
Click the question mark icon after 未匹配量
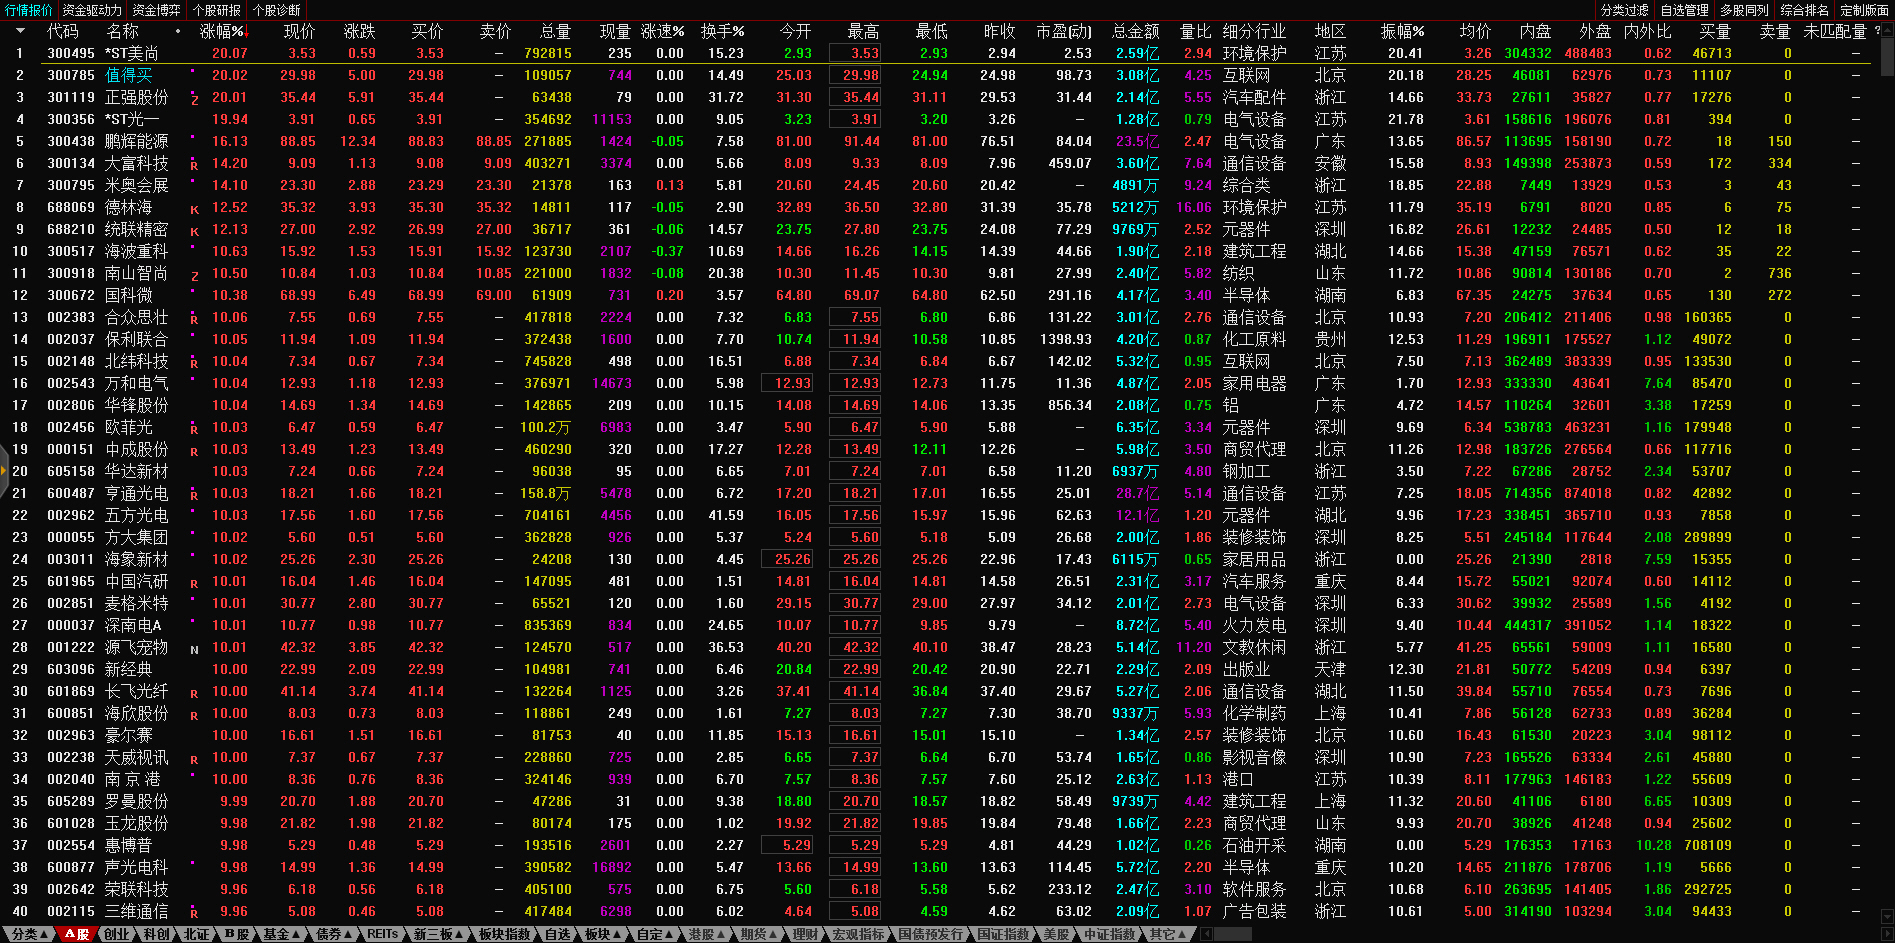[x=1877, y=31]
